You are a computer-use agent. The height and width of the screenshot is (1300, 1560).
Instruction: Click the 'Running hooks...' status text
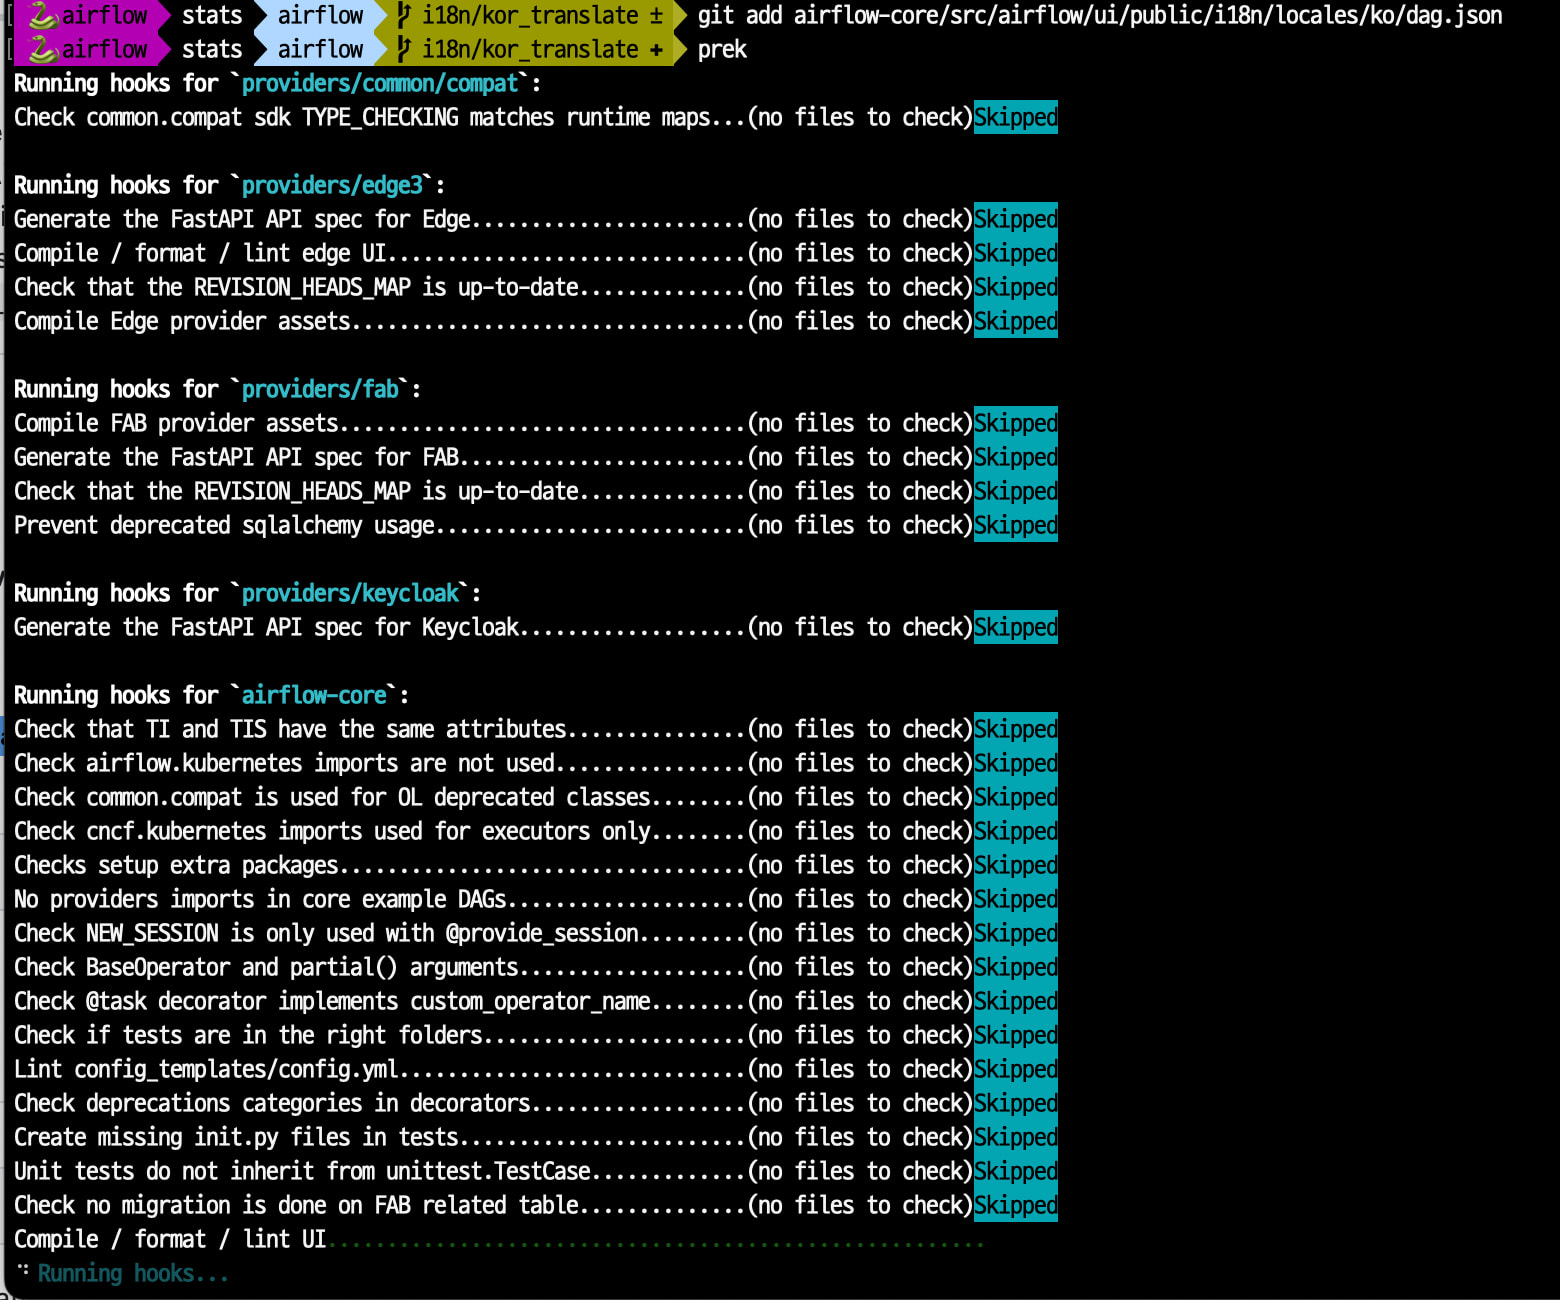[133, 1273]
